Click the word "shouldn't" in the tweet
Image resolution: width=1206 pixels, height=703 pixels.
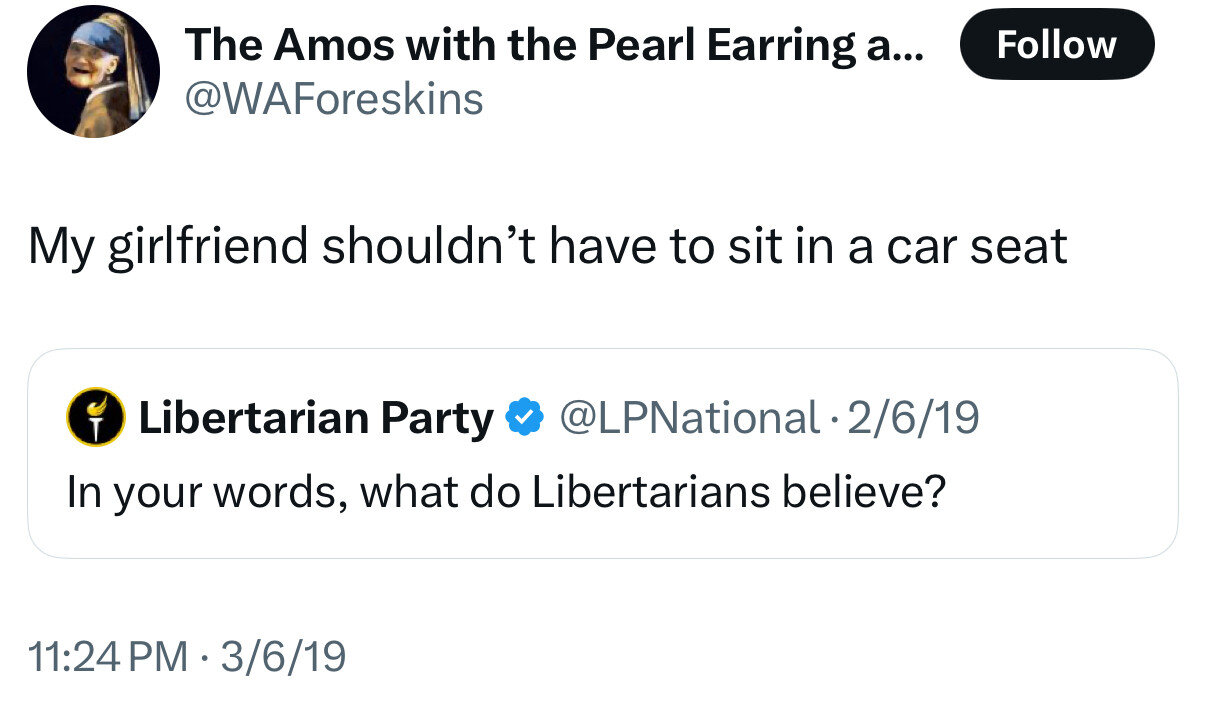tap(429, 246)
